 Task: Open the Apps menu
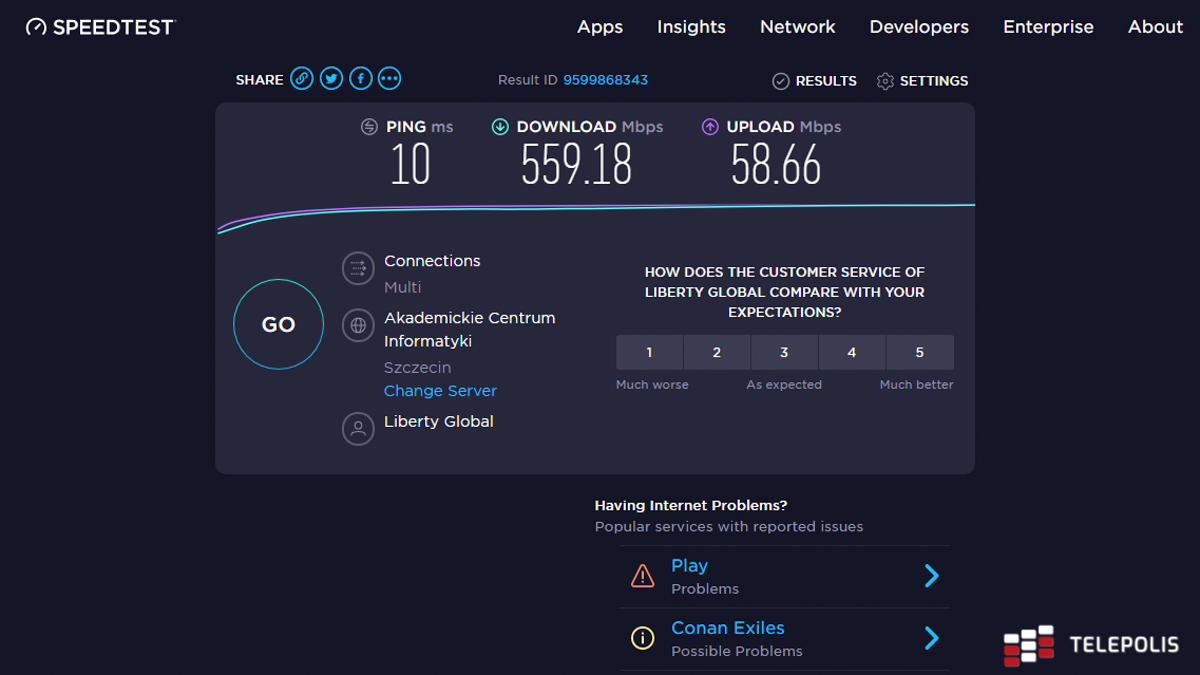[600, 27]
